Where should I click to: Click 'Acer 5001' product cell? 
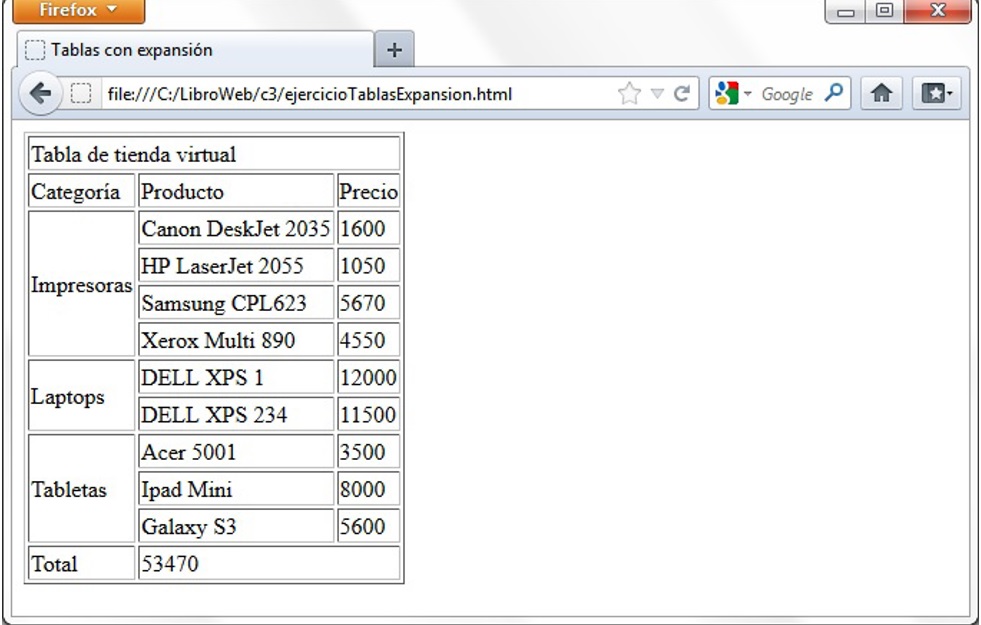pos(236,452)
